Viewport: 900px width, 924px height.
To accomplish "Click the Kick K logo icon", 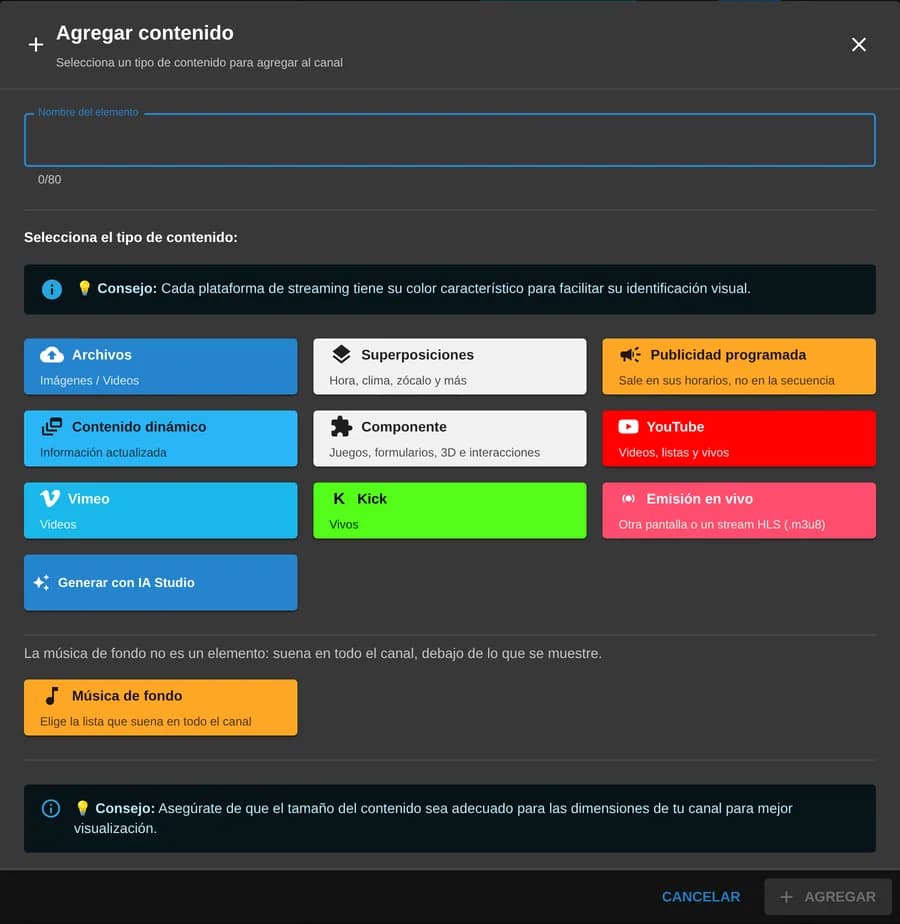I will (x=339, y=499).
